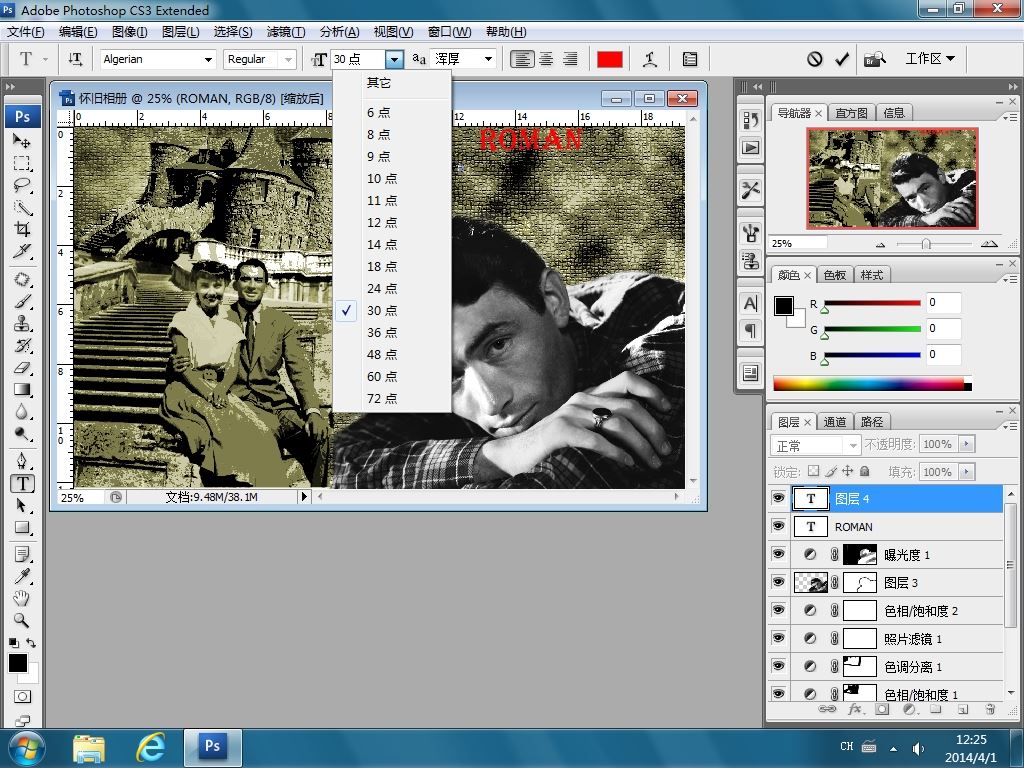Click the foreground color in toolbox
1024x768 pixels.
18,663
